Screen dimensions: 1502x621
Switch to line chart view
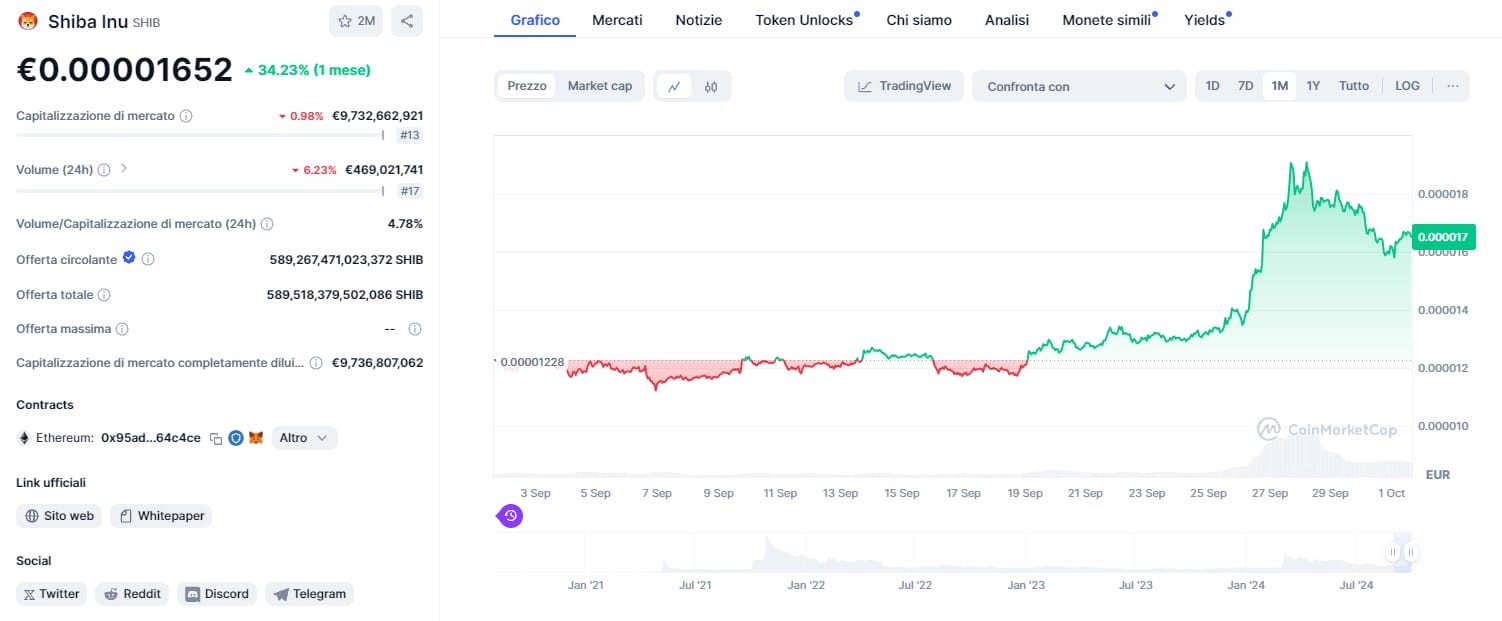click(674, 86)
